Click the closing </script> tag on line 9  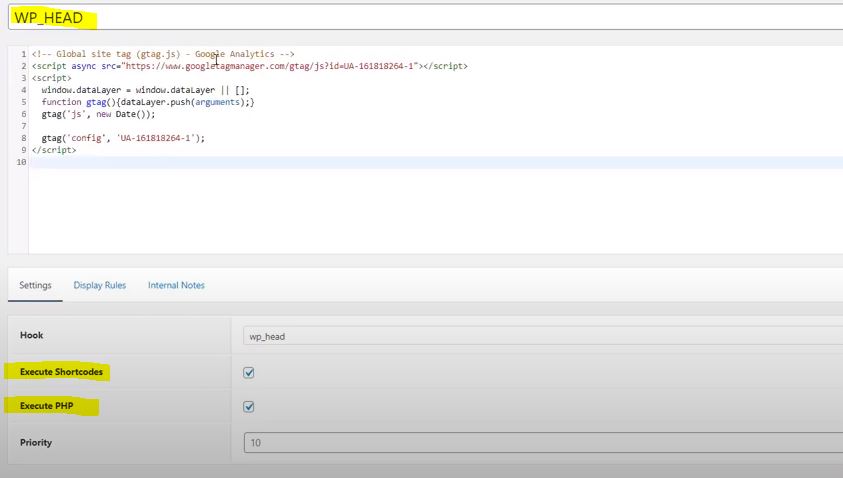[x=54, y=150]
